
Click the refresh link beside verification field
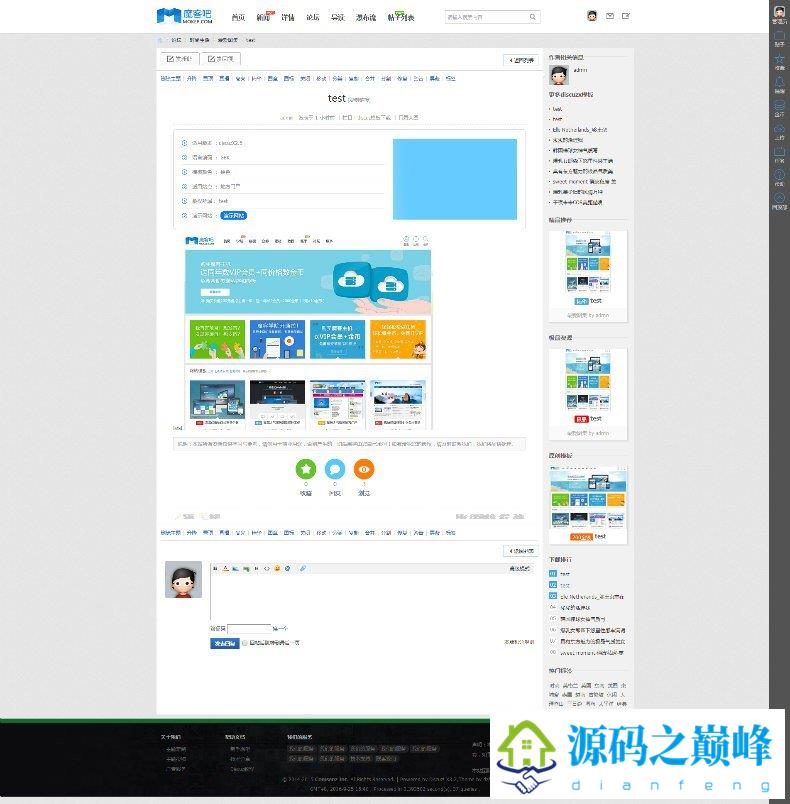click(x=280, y=628)
